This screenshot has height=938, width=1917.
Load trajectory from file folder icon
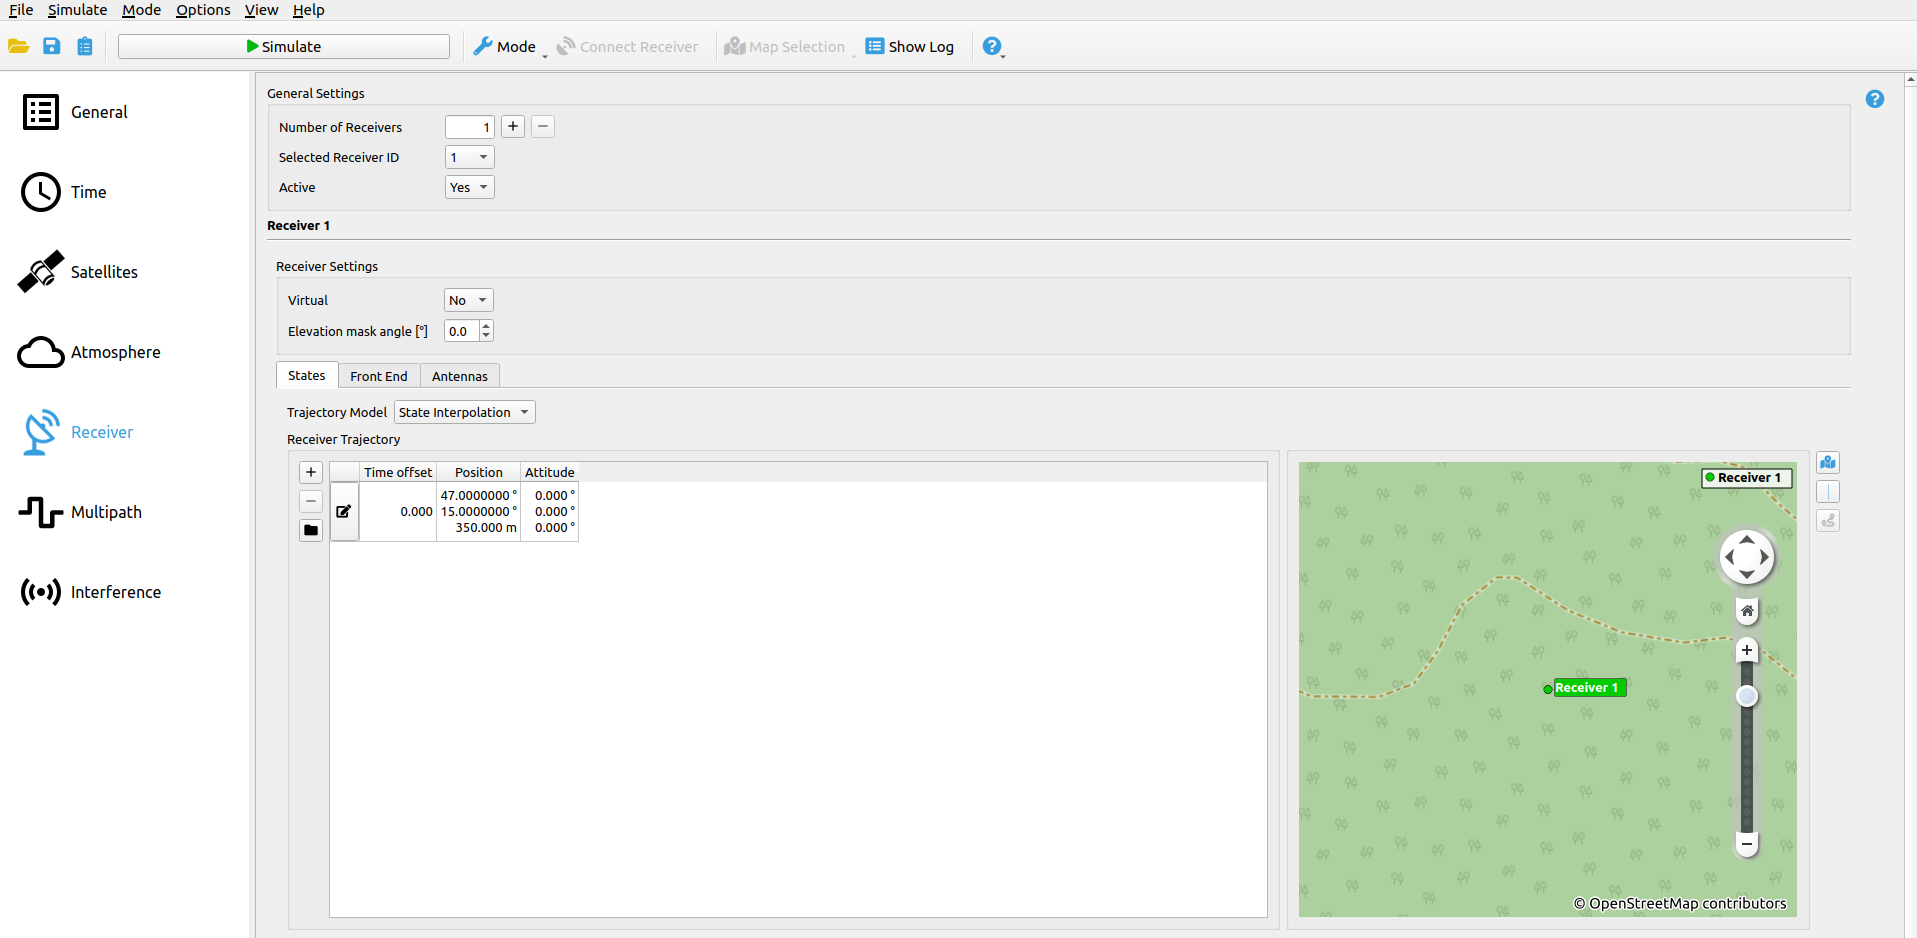pyautogui.click(x=311, y=530)
